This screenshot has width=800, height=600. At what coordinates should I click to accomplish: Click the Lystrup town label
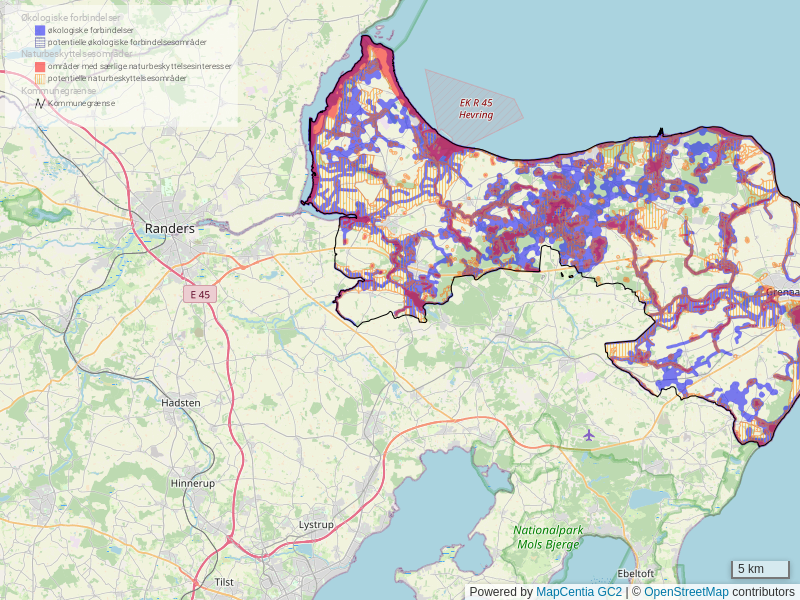tap(316, 524)
